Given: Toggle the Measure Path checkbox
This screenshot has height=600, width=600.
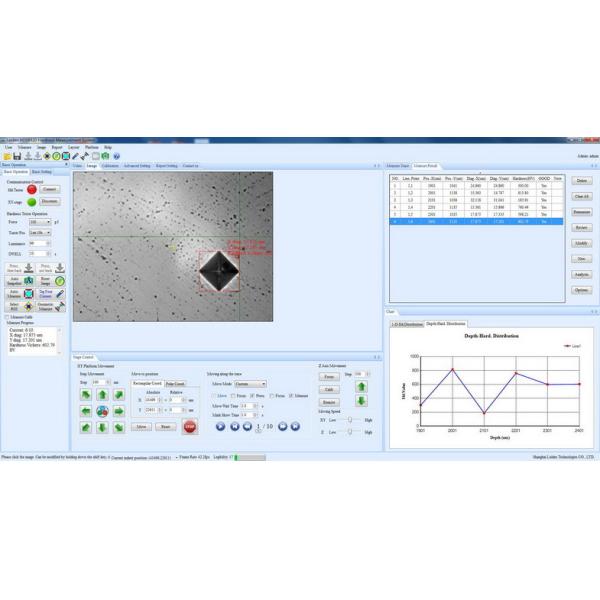Looking at the screenshot, I should coord(7,317).
